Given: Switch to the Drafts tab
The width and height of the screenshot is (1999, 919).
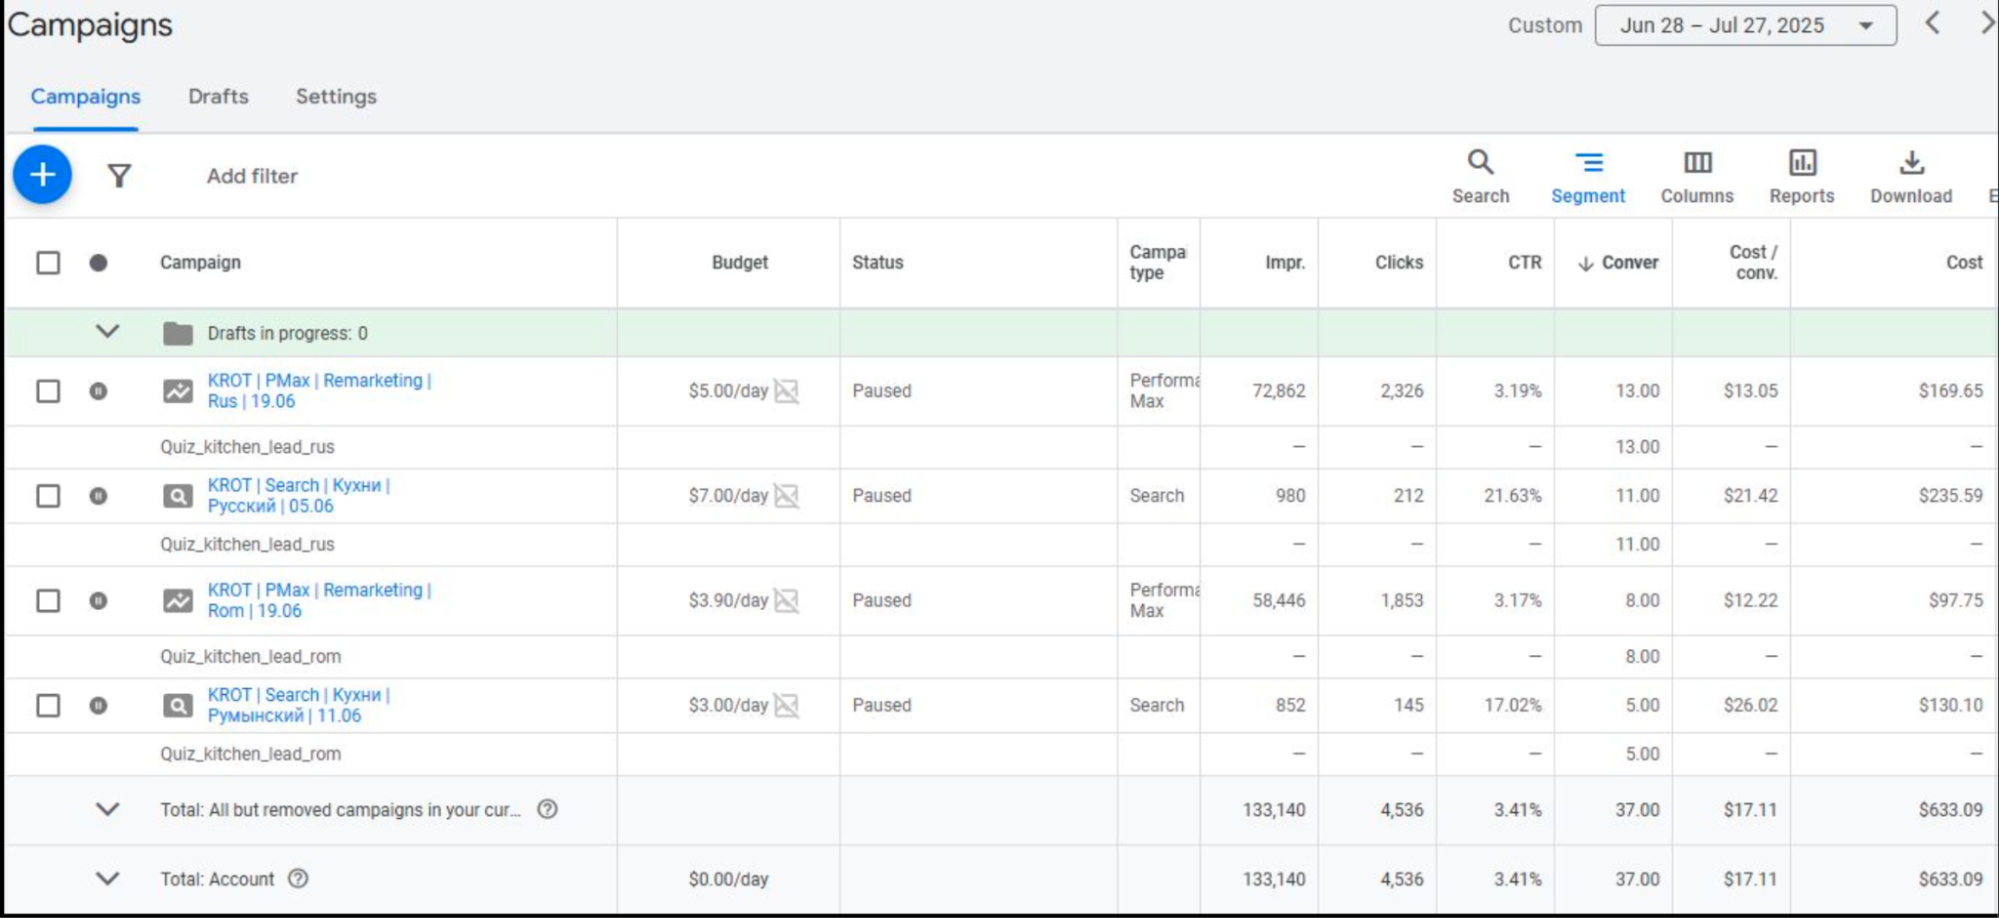Looking at the screenshot, I should pyautogui.click(x=218, y=97).
